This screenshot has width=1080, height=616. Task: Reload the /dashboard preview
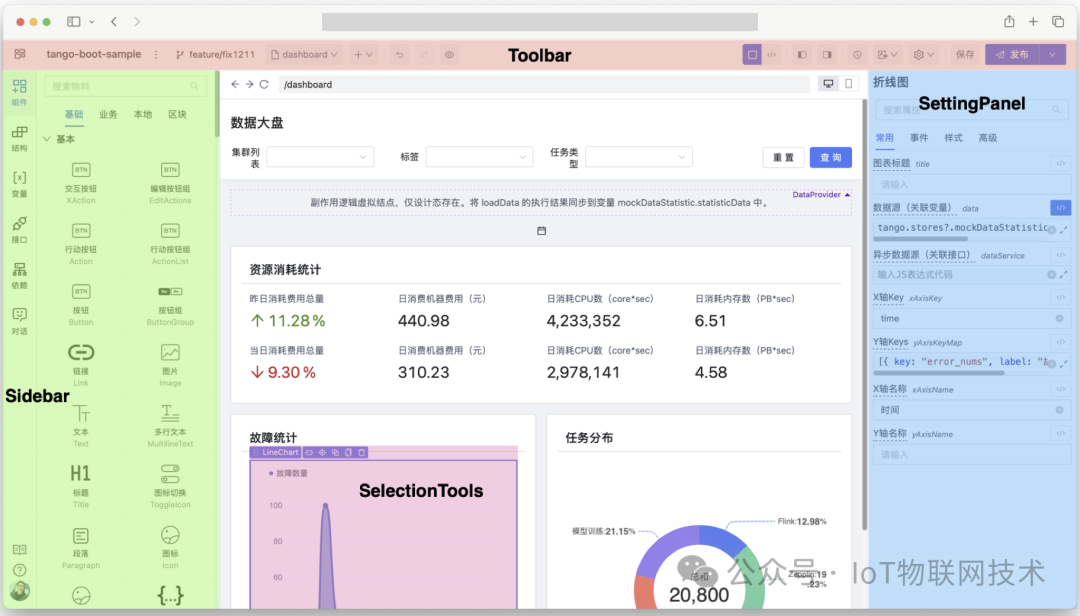click(x=264, y=84)
